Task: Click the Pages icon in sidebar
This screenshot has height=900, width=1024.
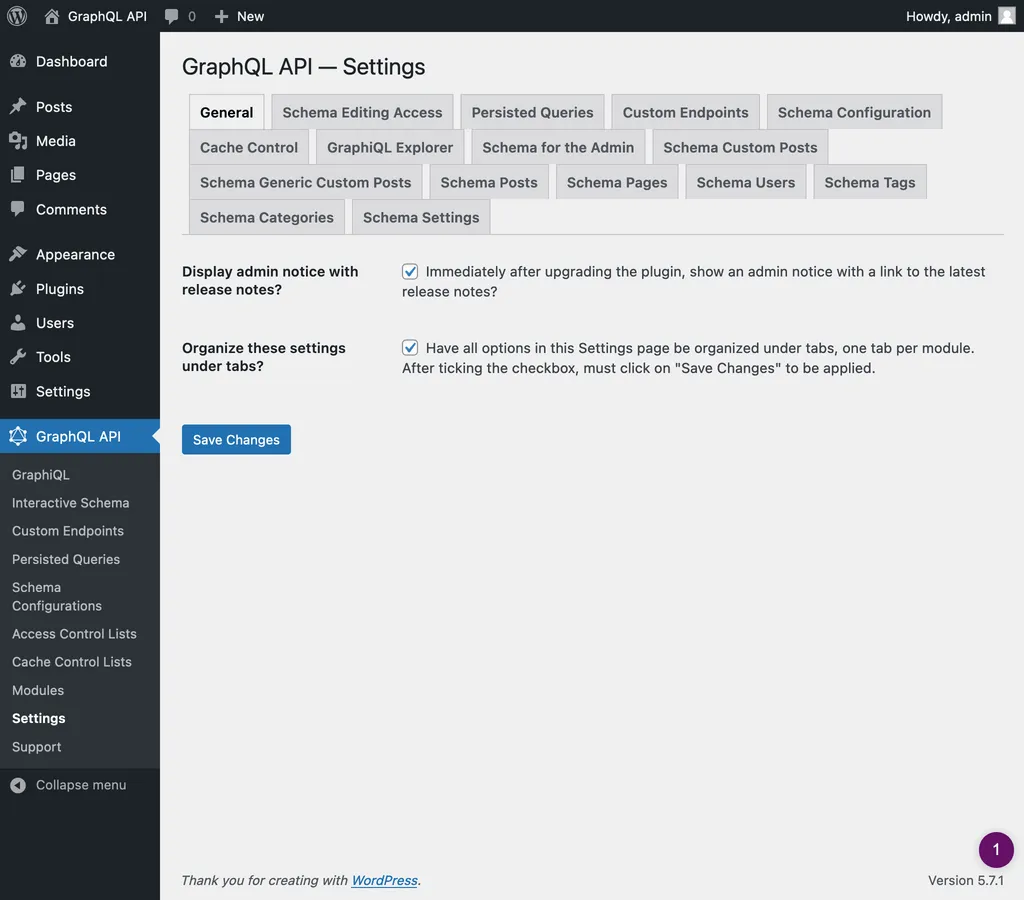Action: (18, 175)
